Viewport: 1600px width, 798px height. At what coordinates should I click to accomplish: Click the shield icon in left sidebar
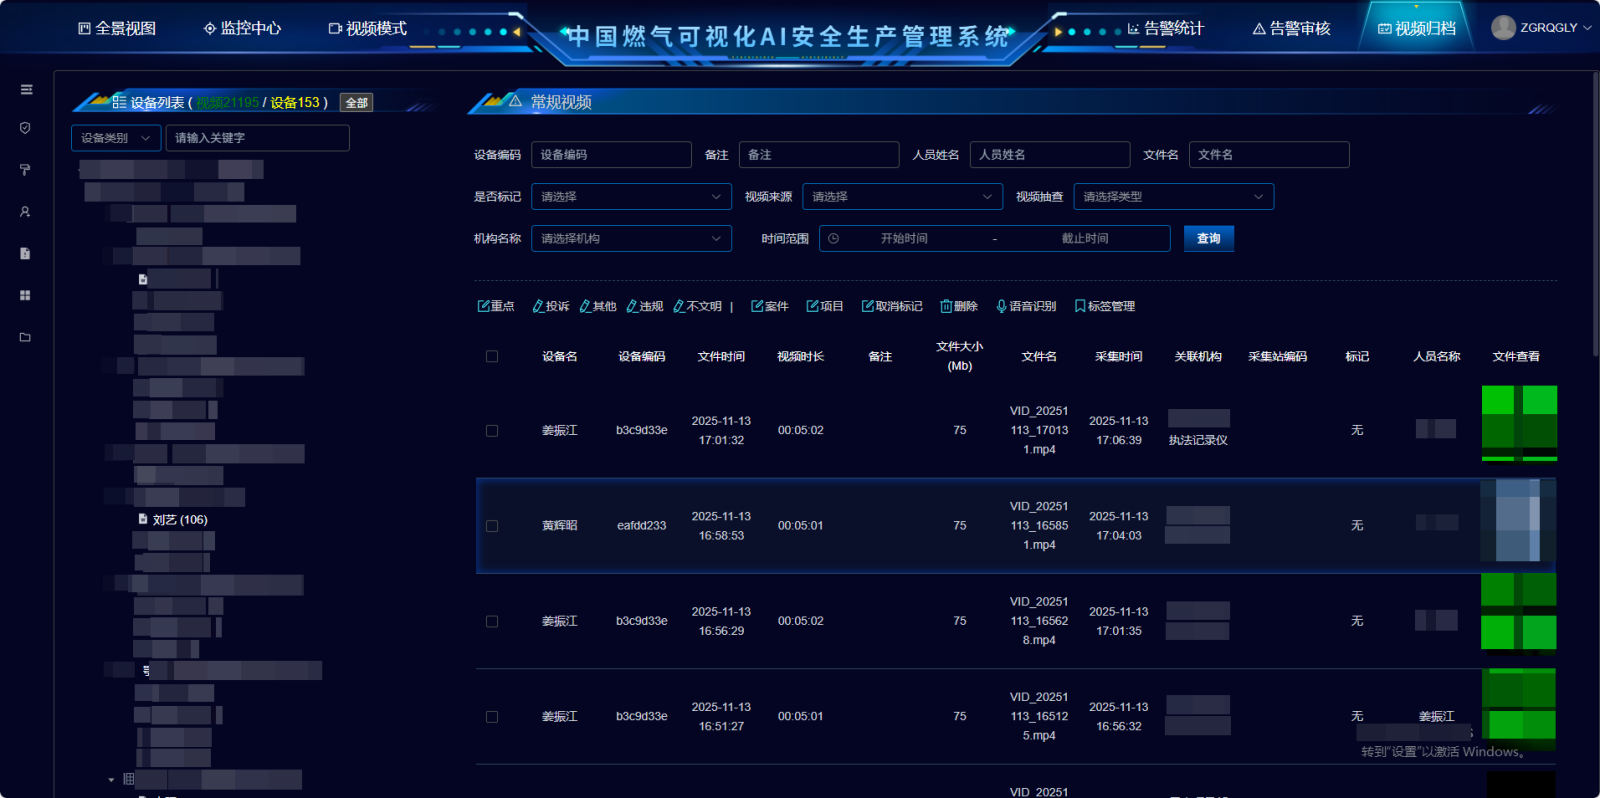pyautogui.click(x=26, y=128)
